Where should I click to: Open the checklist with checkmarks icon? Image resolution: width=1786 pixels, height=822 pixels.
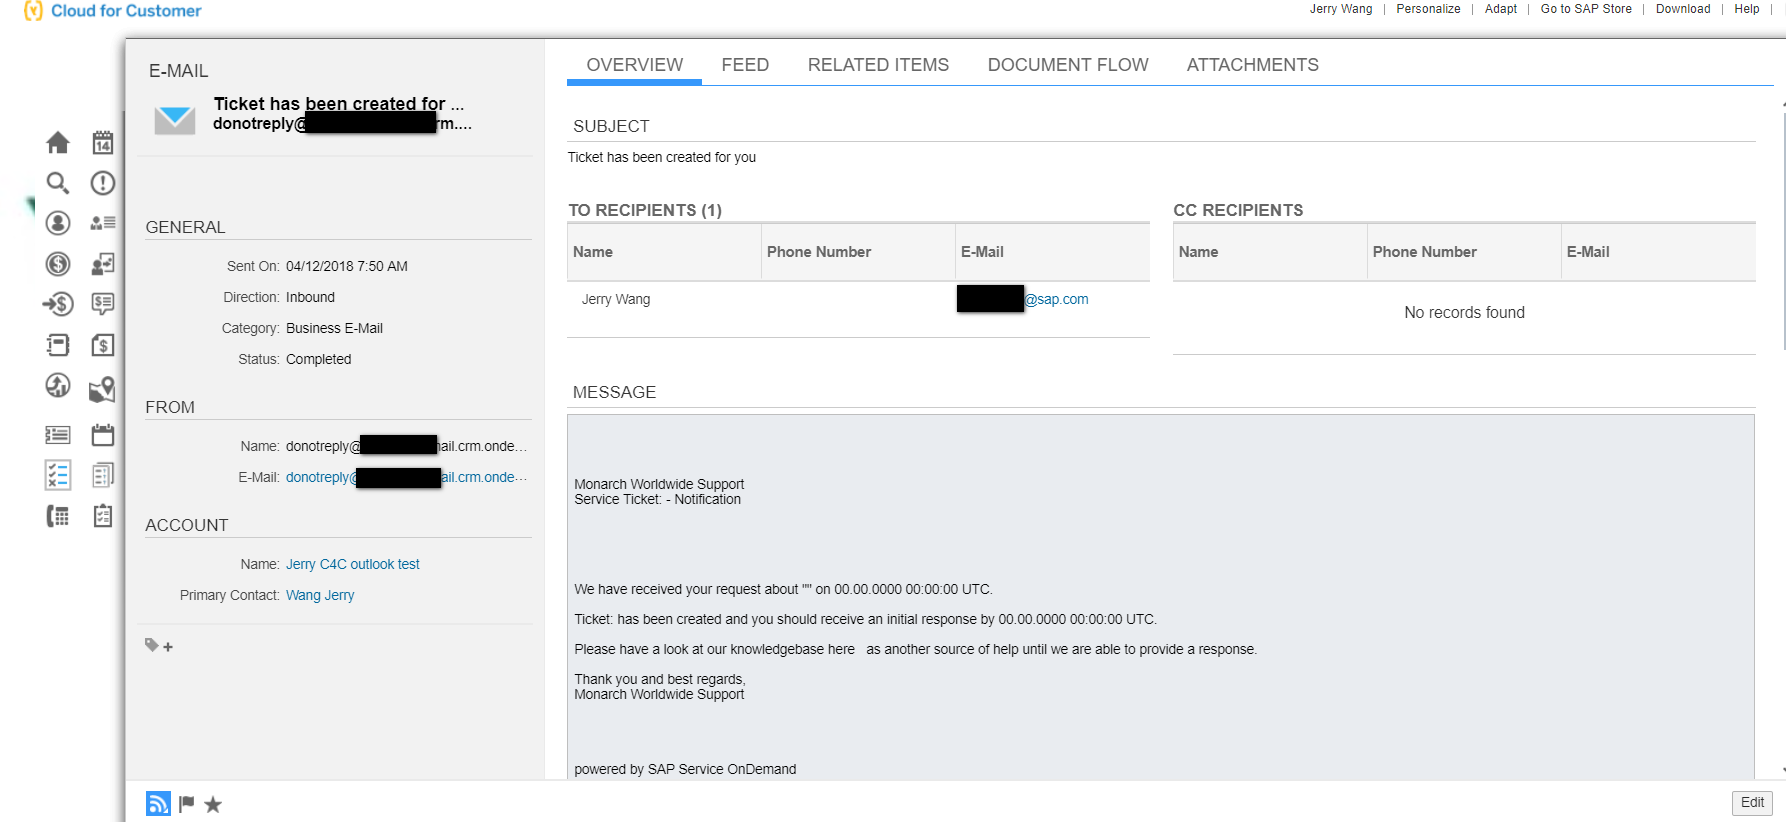58,475
